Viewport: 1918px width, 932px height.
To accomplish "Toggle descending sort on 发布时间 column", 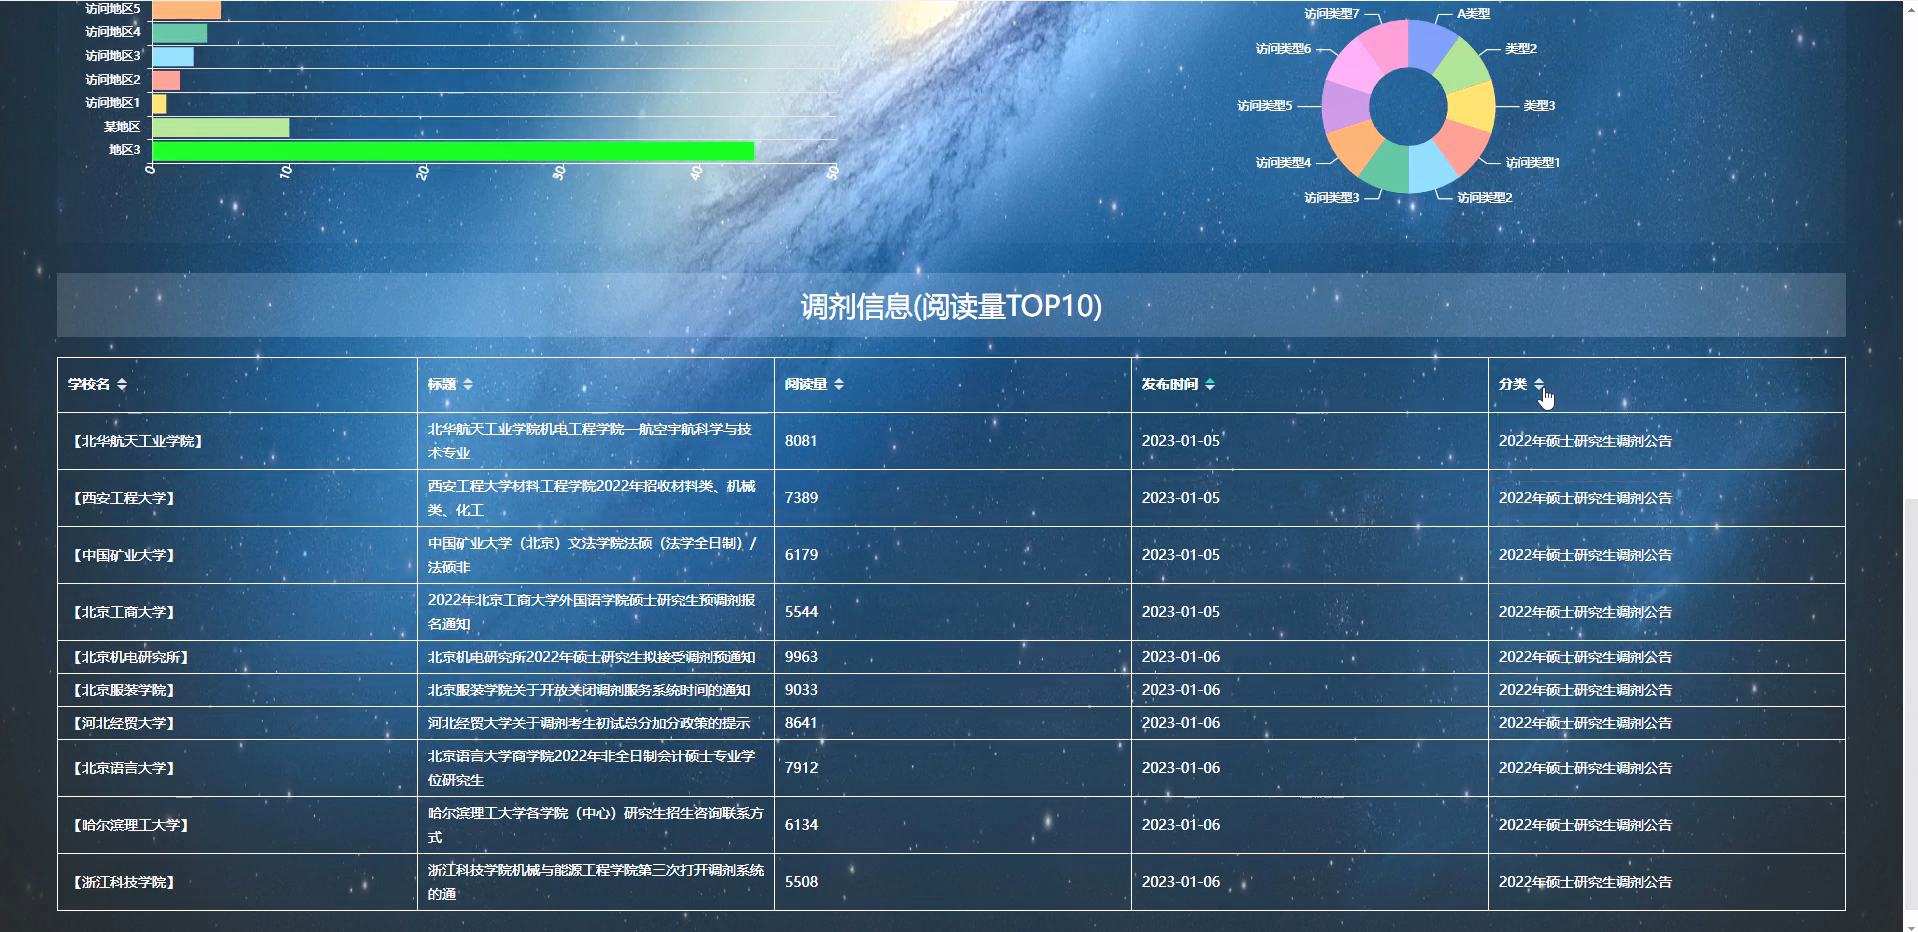I will [1208, 387].
